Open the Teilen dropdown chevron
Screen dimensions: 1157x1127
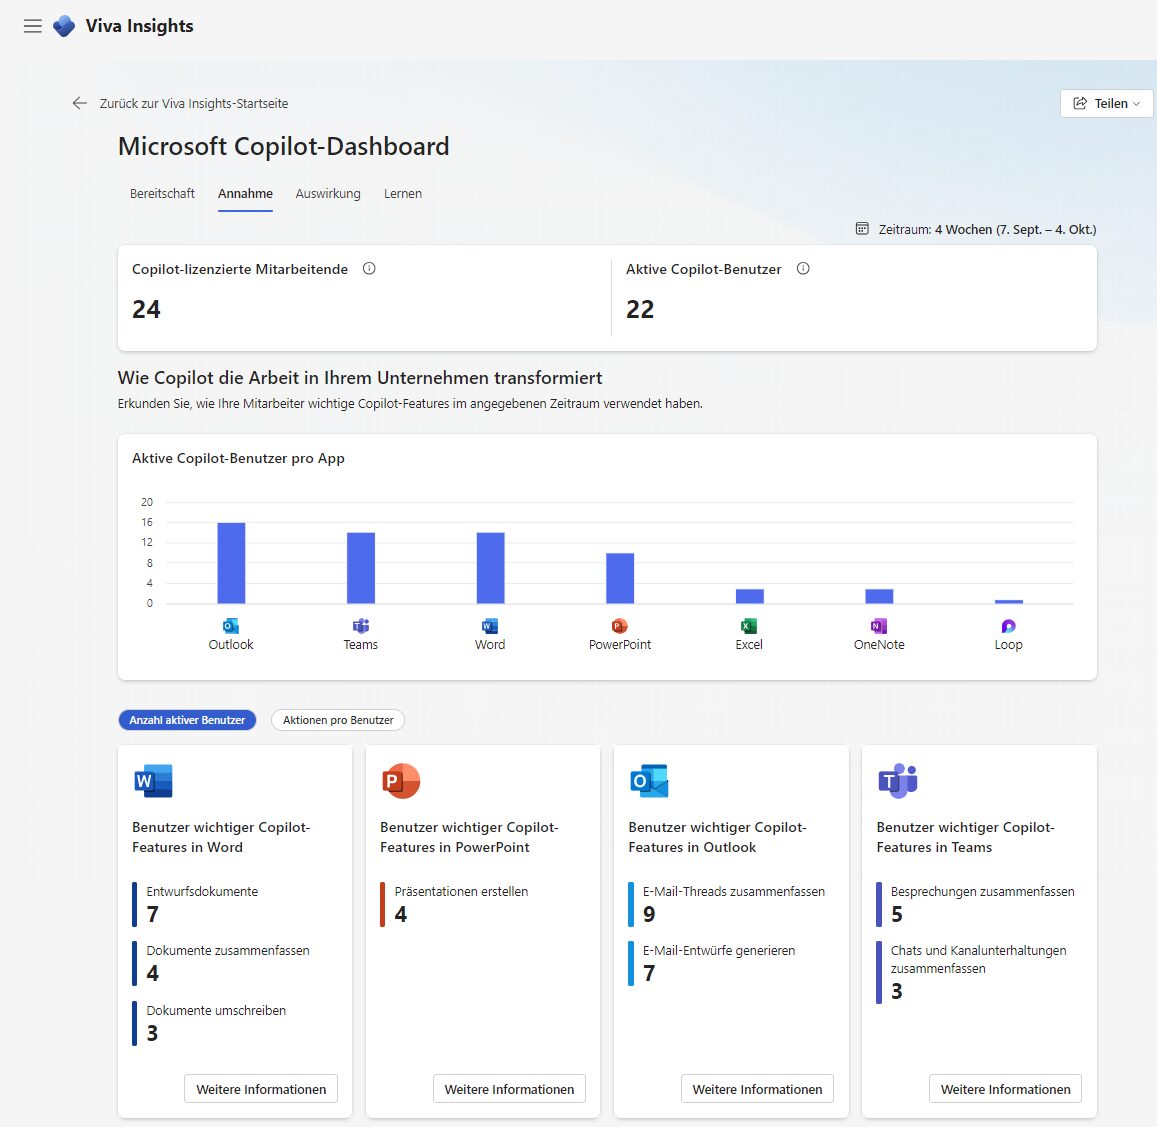point(1136,104)
